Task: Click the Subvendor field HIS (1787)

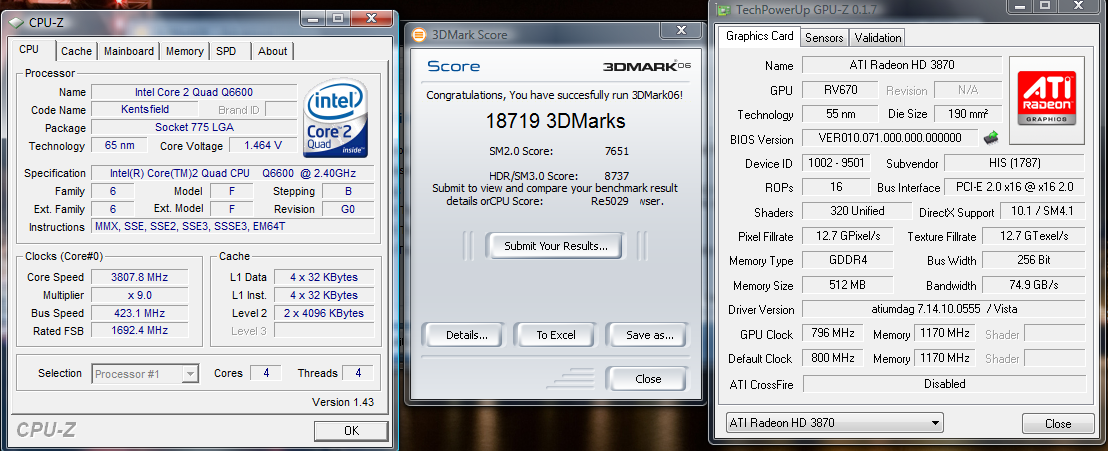Action: point(1014,163)
